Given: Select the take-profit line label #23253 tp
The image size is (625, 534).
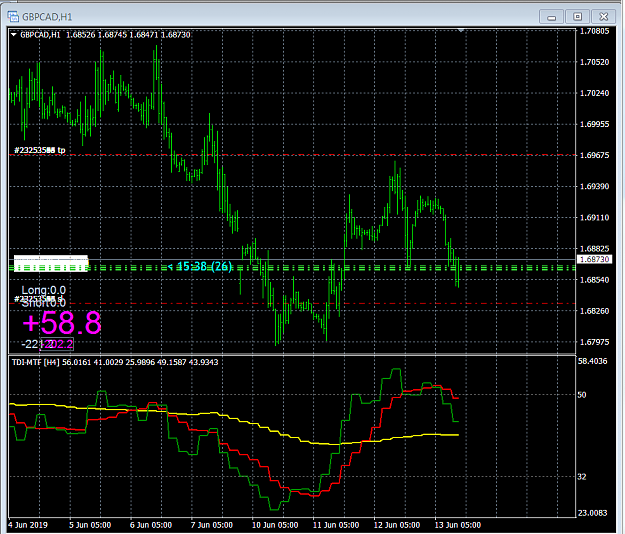Looking at the screenshot, I should (40, 150).
